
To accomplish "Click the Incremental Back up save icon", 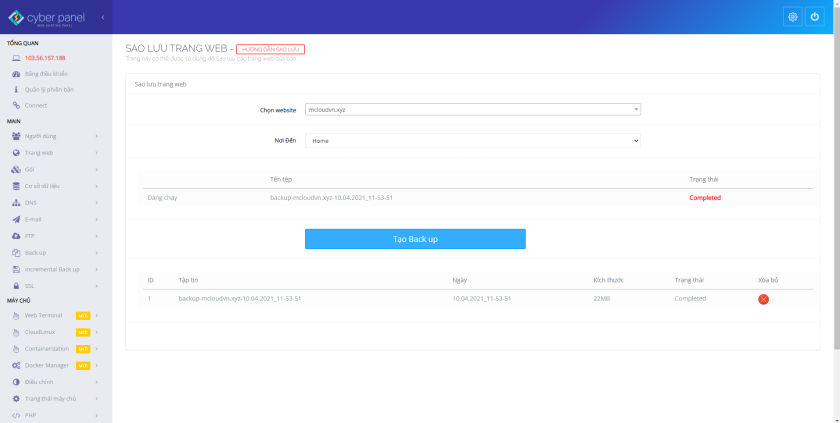I will (16, 269).
